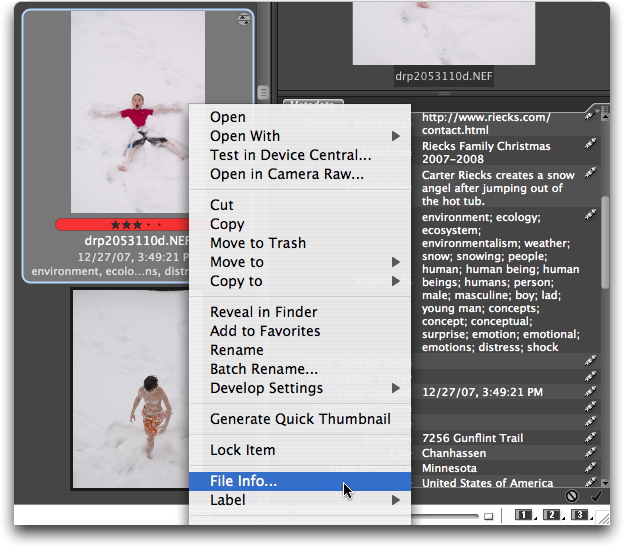Cancel metadata changes with the circle-slash icon
624x548 pixels.
click(x=572, y=496)
